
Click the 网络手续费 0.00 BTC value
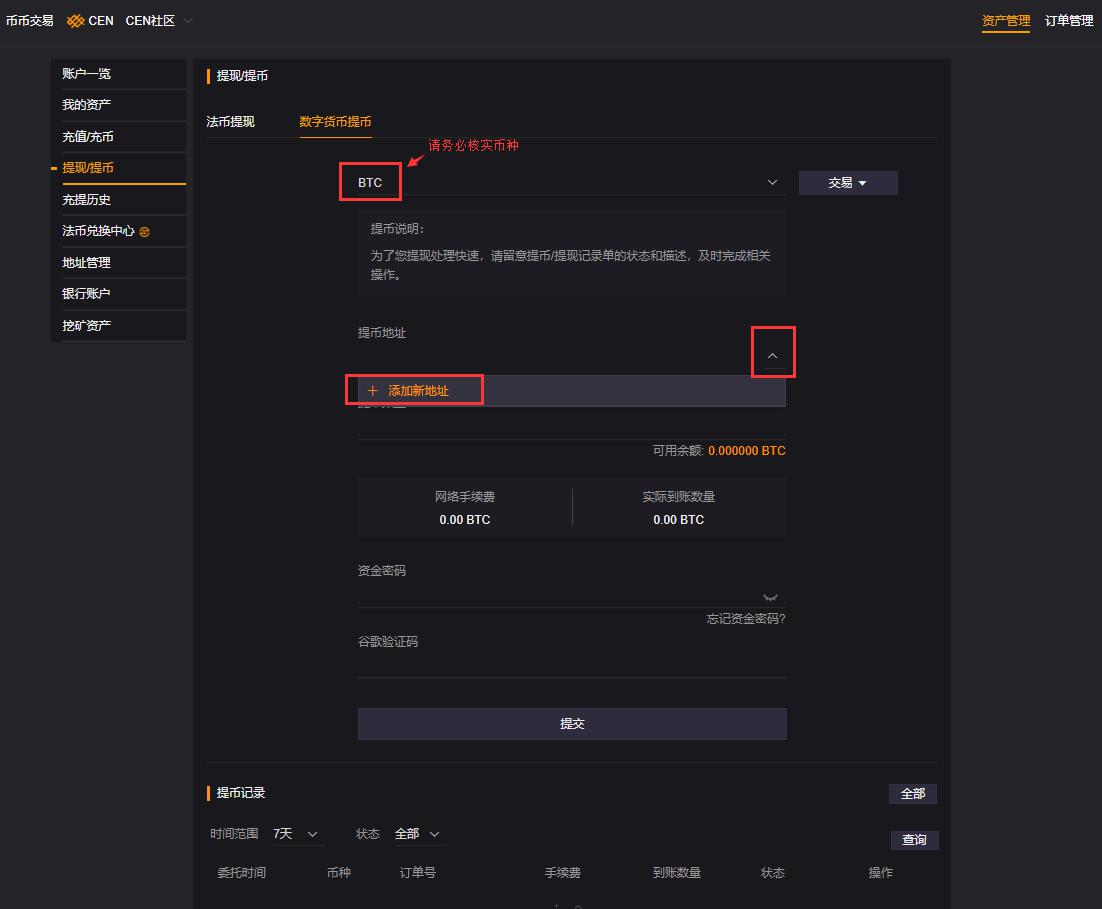(x=465, y=520)
